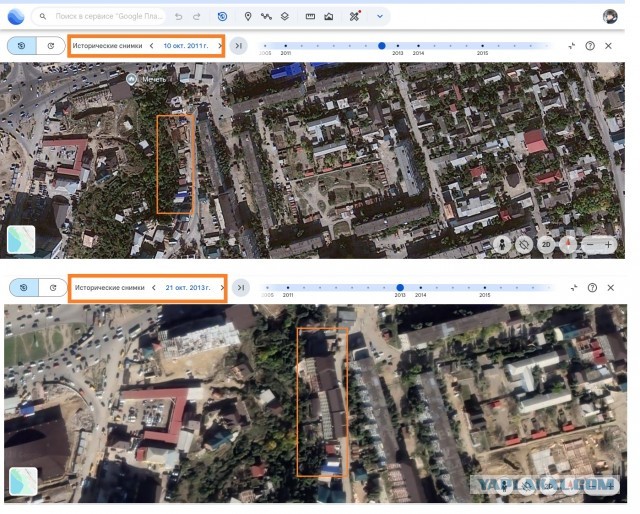This screenshot has width=640, height=514.
Task: Switch to timelapse mode in 2011 panel
Action: click(51, 46)
